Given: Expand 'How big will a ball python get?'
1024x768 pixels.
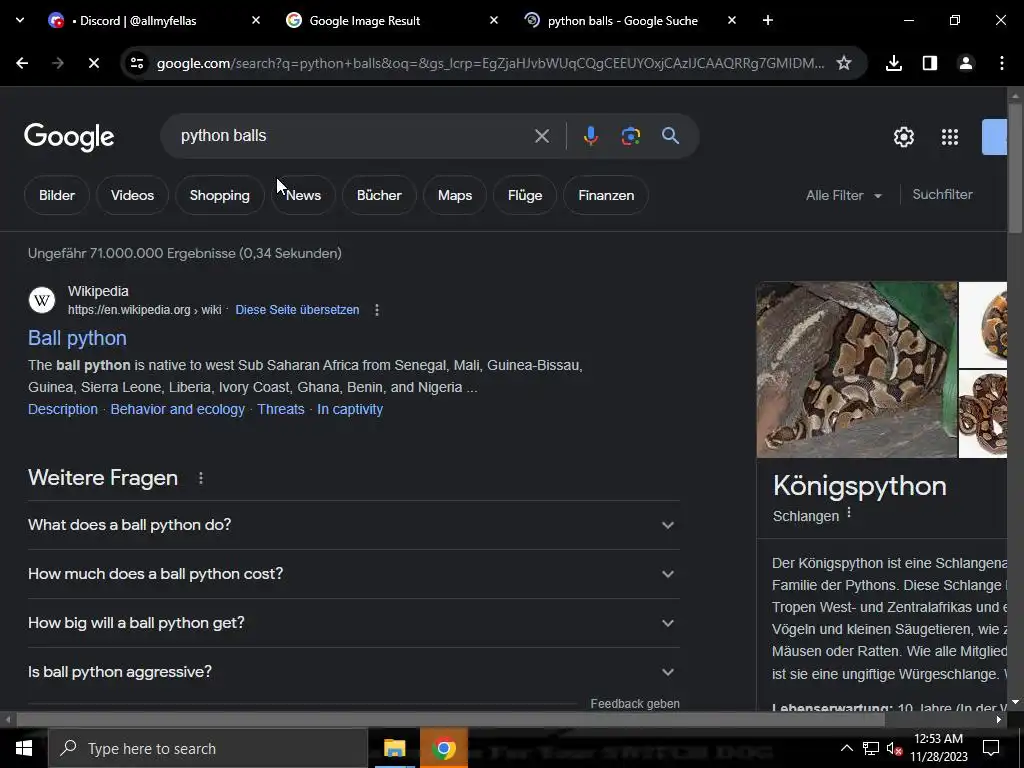Looking at the screenshot, I should coord(353,623).
